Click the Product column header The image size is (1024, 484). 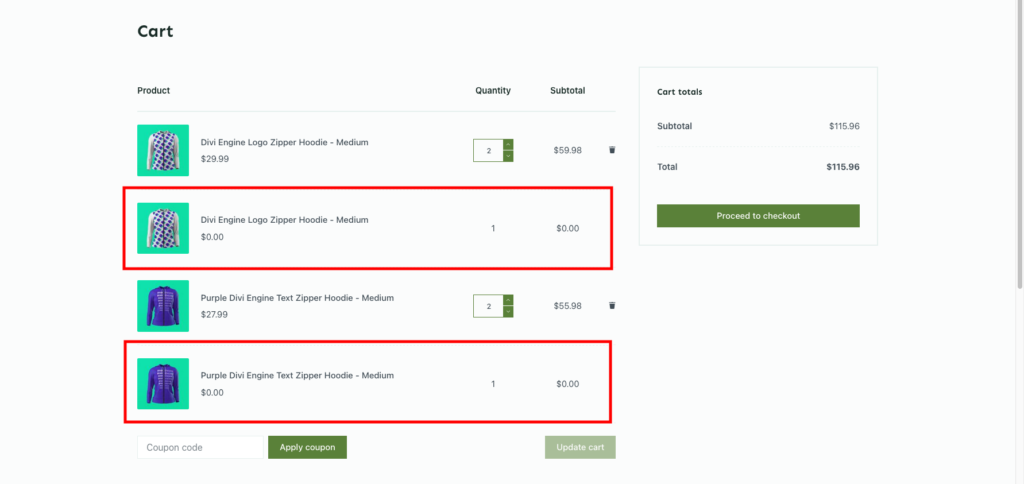pyautogui.click(x=153, y=91)
